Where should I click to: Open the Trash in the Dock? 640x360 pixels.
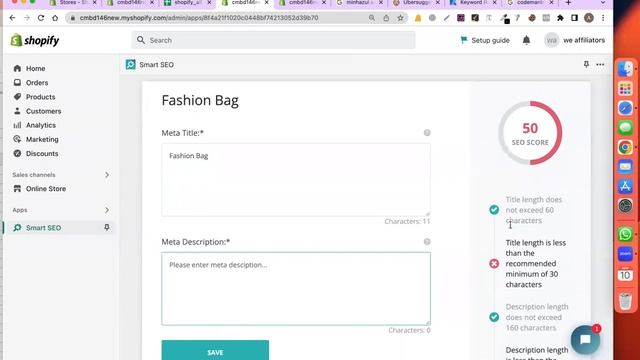(x=625, y=301)
